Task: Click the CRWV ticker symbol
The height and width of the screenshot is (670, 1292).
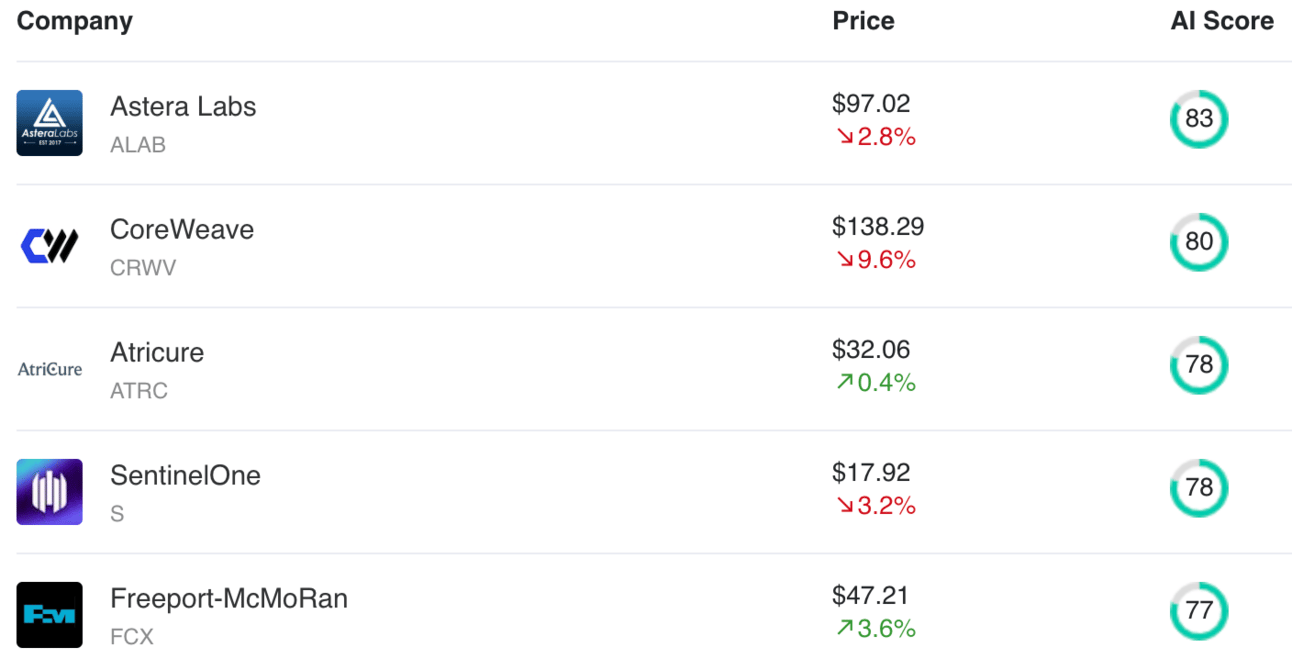Action: point(143,268)
